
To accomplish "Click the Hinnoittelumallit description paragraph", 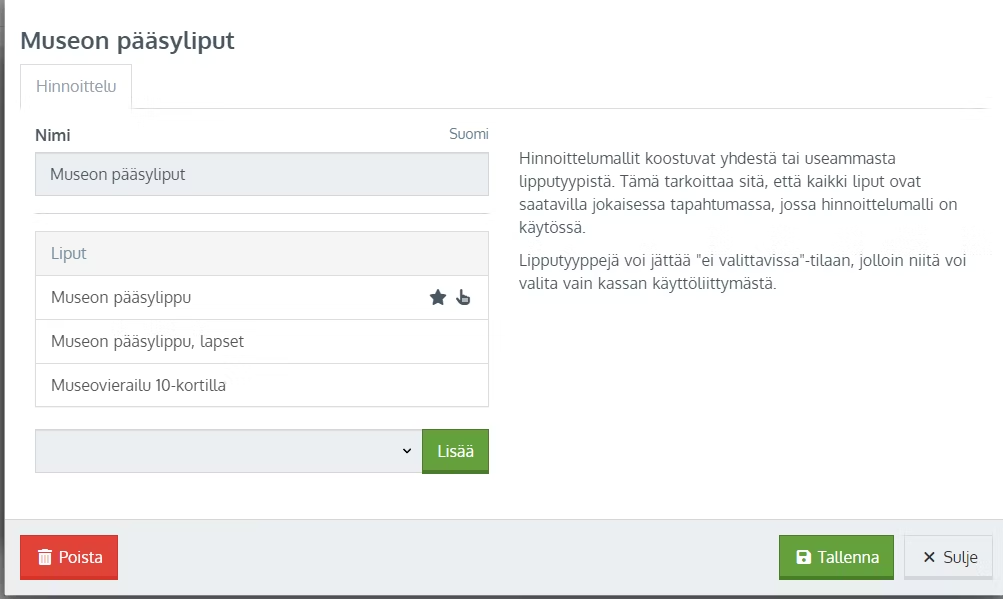I will coord(738,193).
